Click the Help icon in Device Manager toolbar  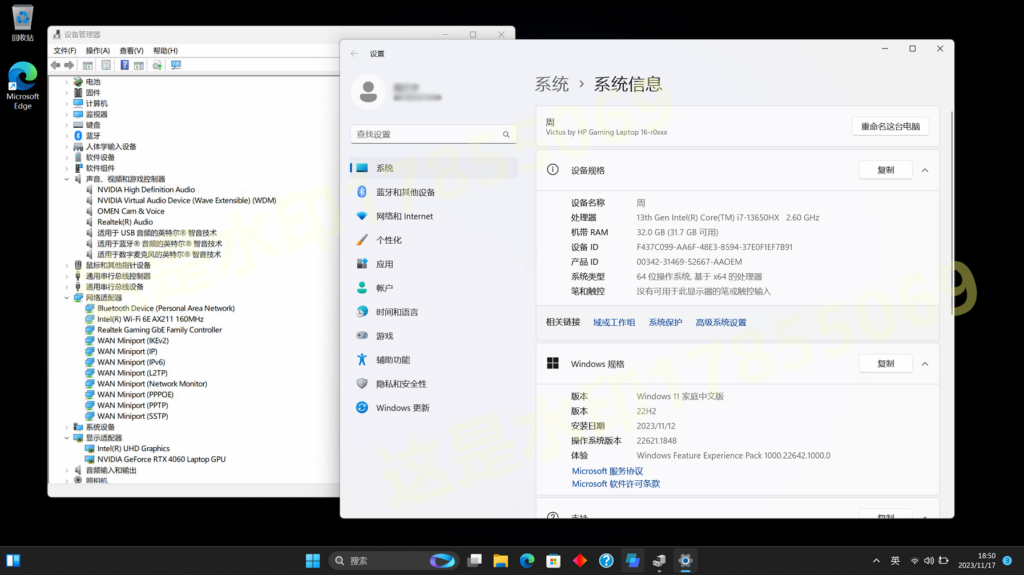[124, 65]
